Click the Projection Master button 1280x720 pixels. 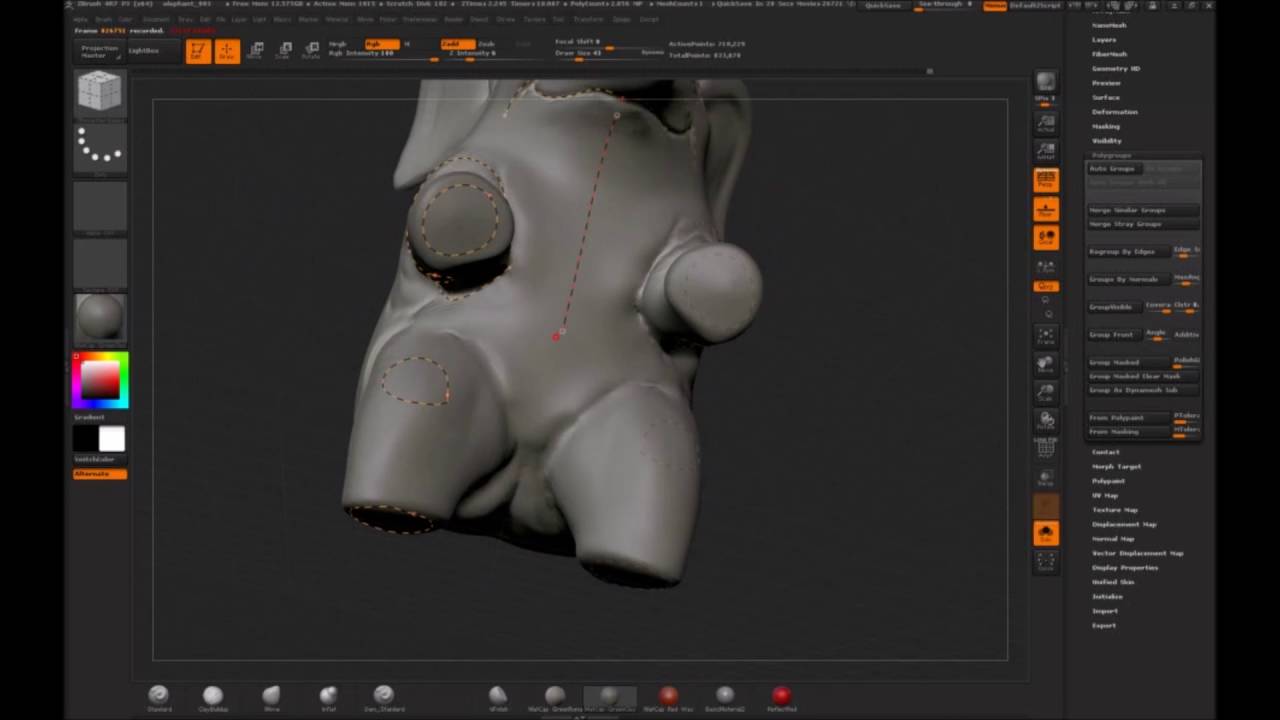(99, 51)
